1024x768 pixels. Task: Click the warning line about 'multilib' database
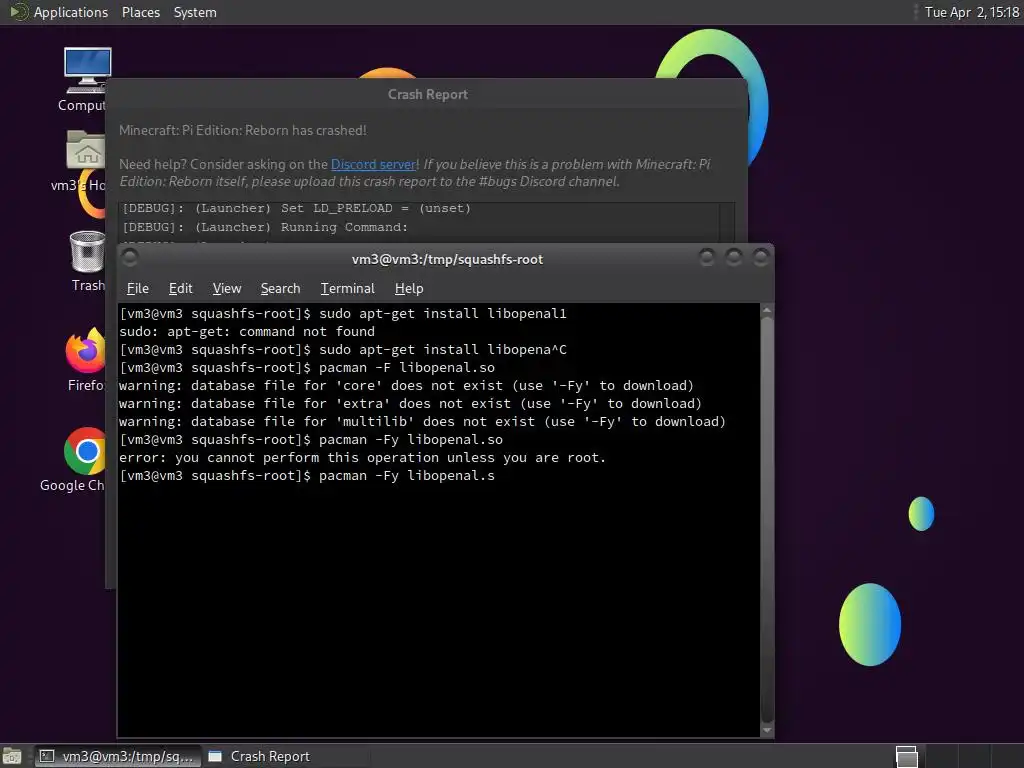tap(423, 422)
